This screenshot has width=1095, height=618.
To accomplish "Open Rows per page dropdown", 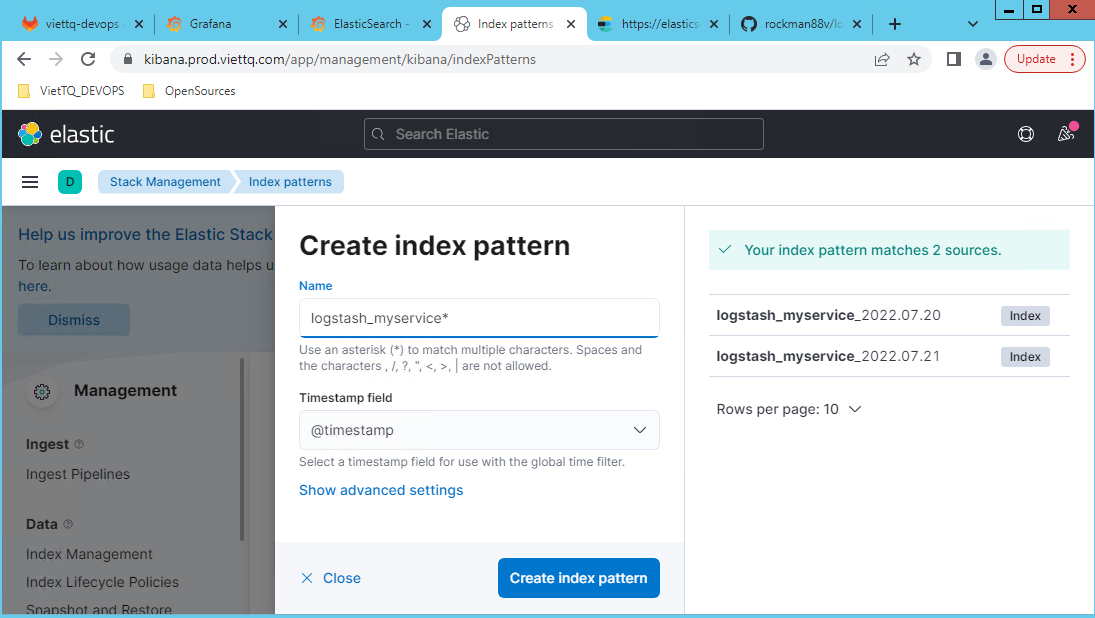I will click(788, 409).
